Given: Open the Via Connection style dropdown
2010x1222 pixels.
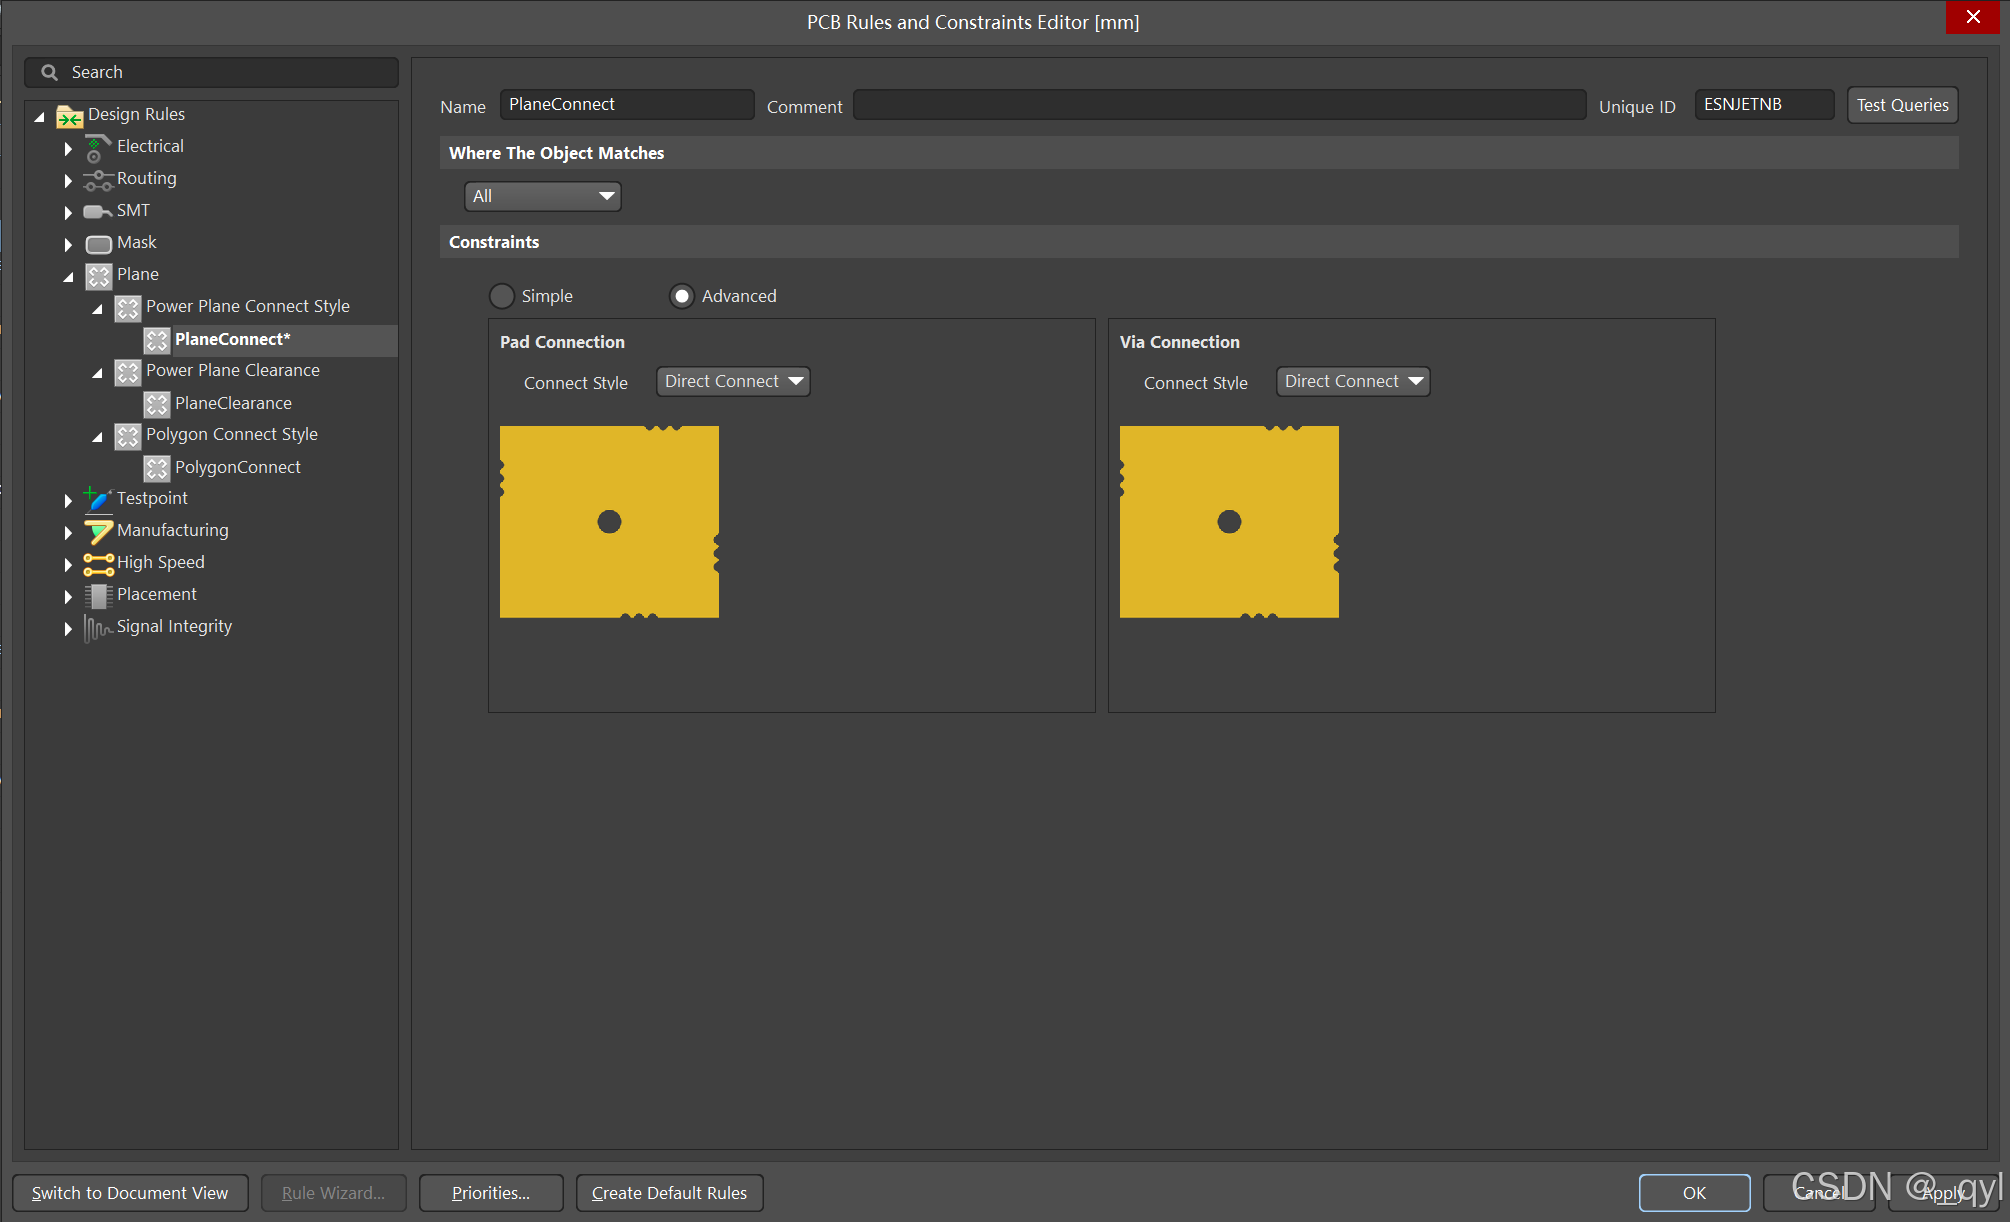Looking at the screenshot, I should click(x=1353, y=381).
